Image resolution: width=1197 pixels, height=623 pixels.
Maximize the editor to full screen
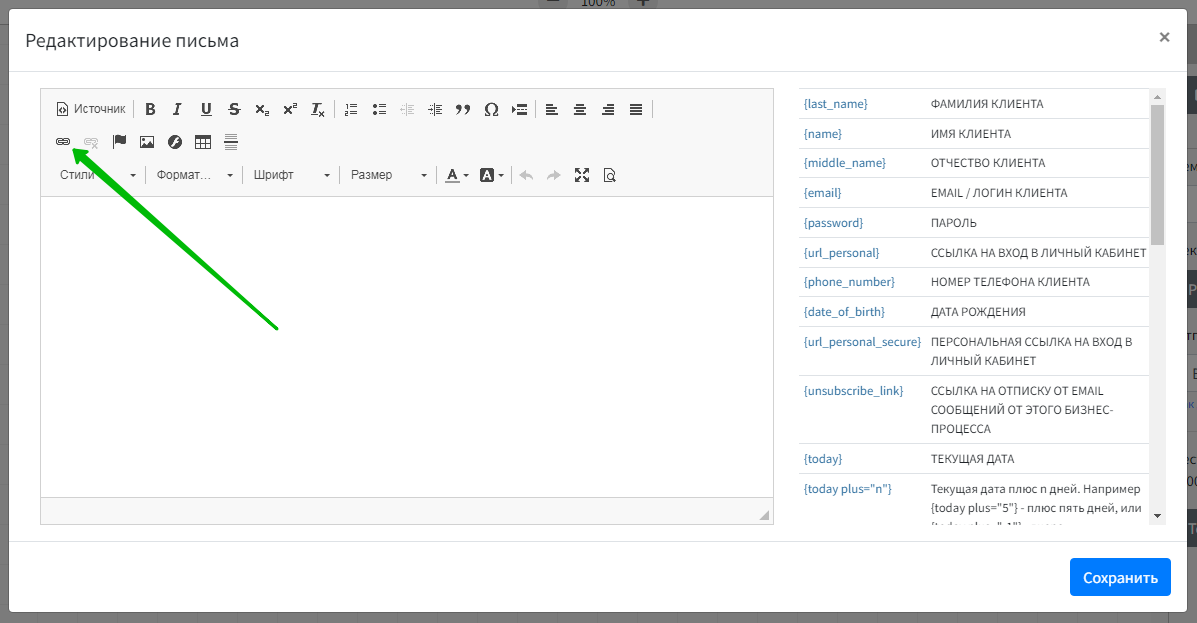pos(582,175)
